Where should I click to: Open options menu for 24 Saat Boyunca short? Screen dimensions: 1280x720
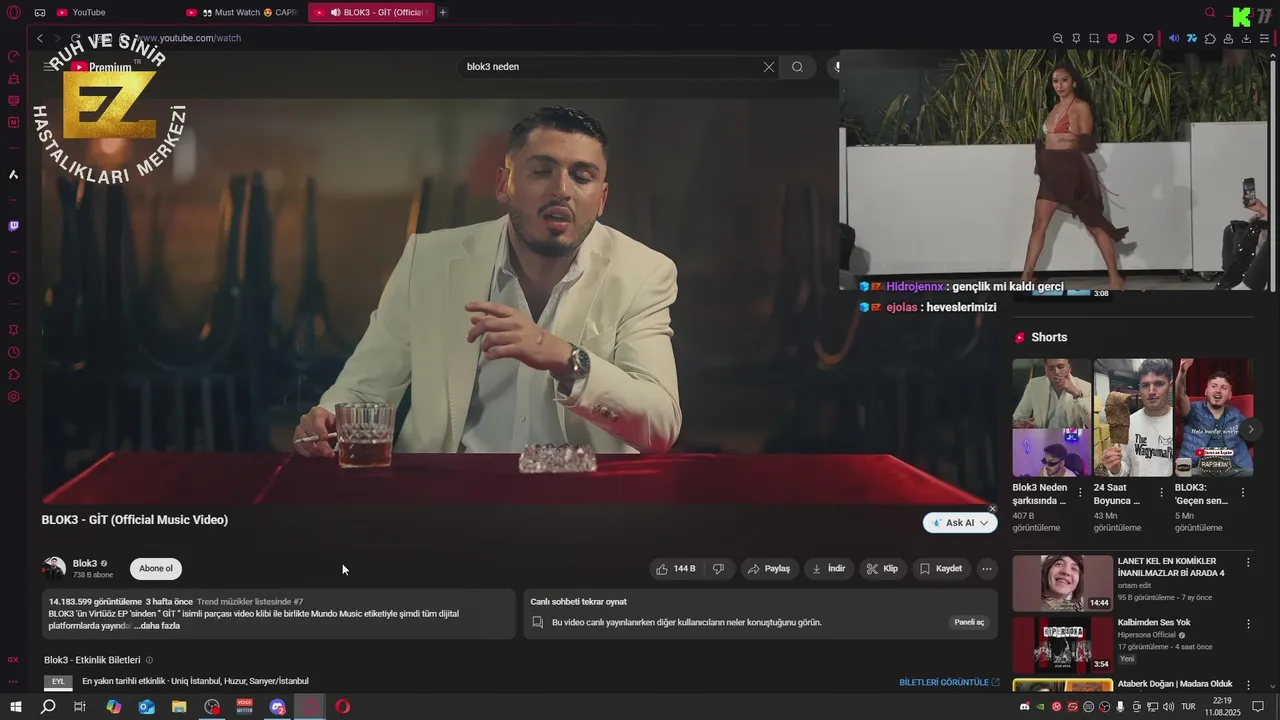(x=1161, y=492)
